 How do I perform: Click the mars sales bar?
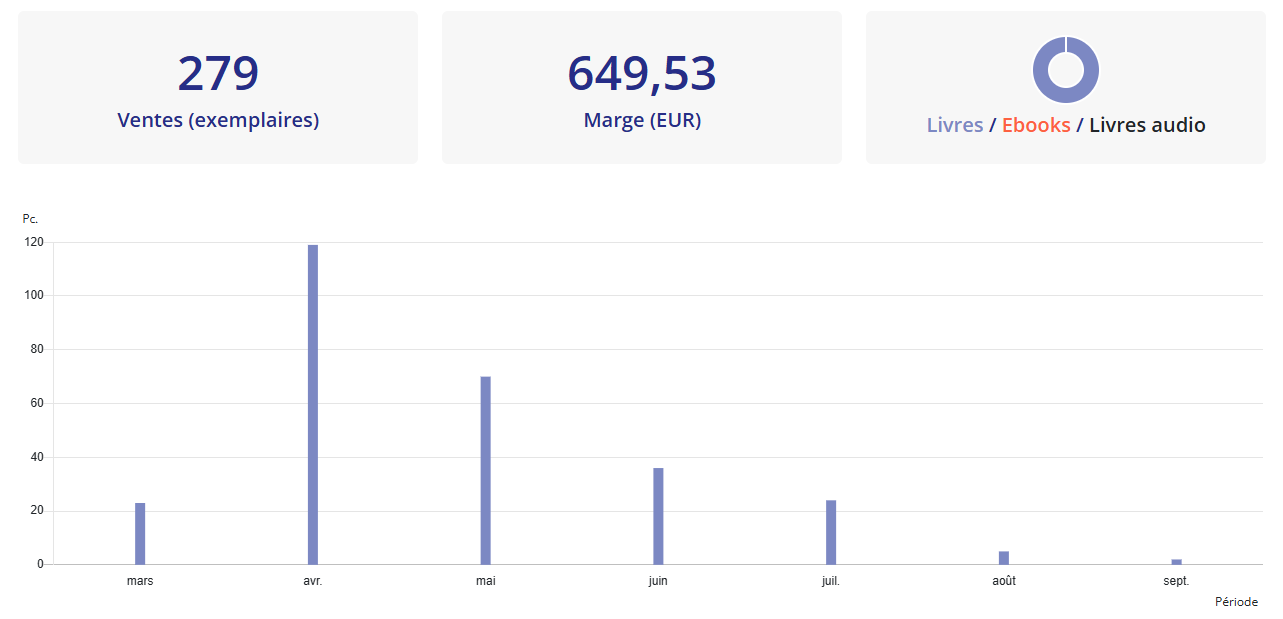coord(140,534)
